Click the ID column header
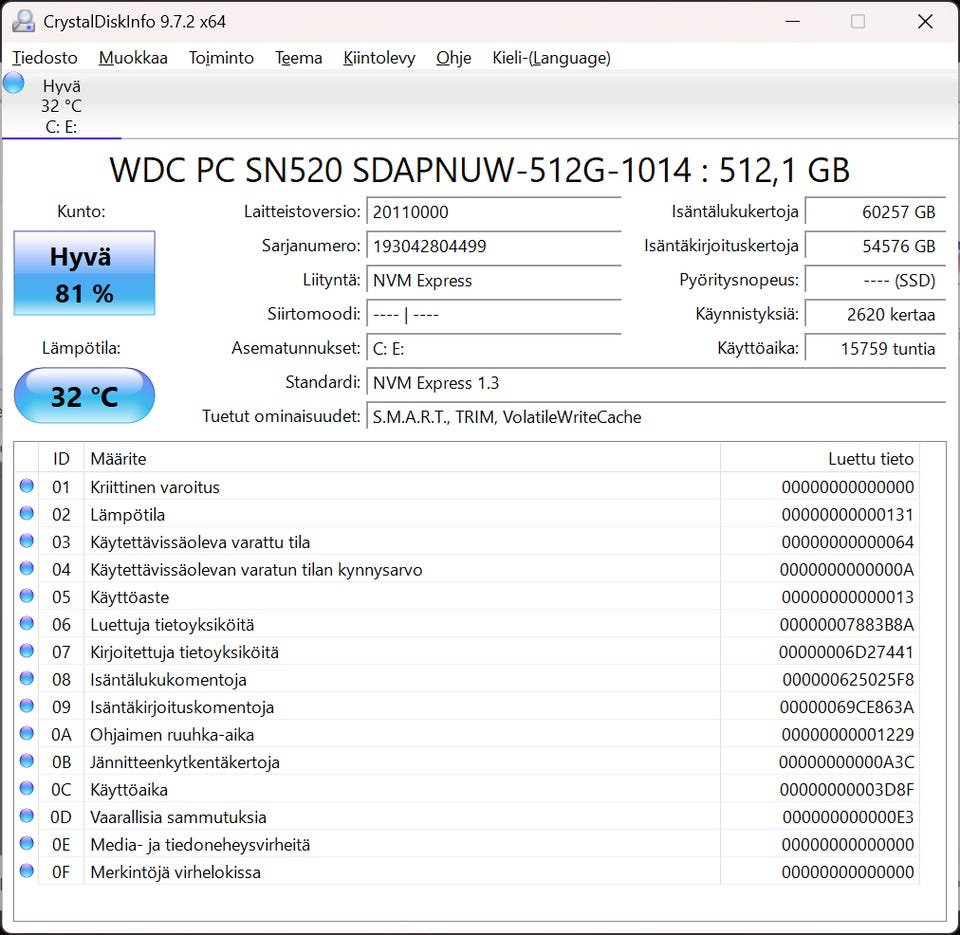 [x=61, y=459]
